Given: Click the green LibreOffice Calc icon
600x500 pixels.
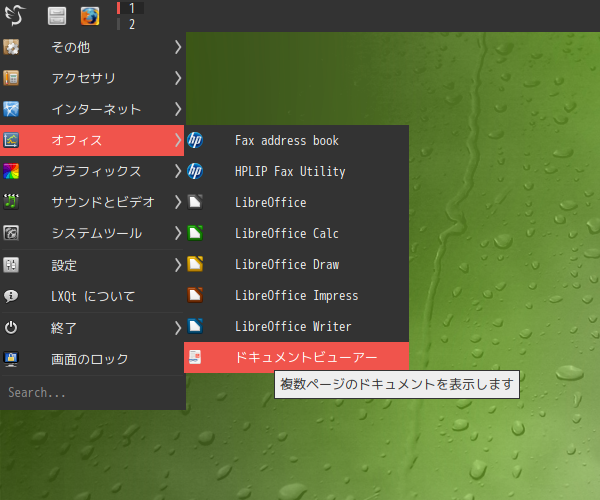Looking at the screenshot, I should pos(195,233).
